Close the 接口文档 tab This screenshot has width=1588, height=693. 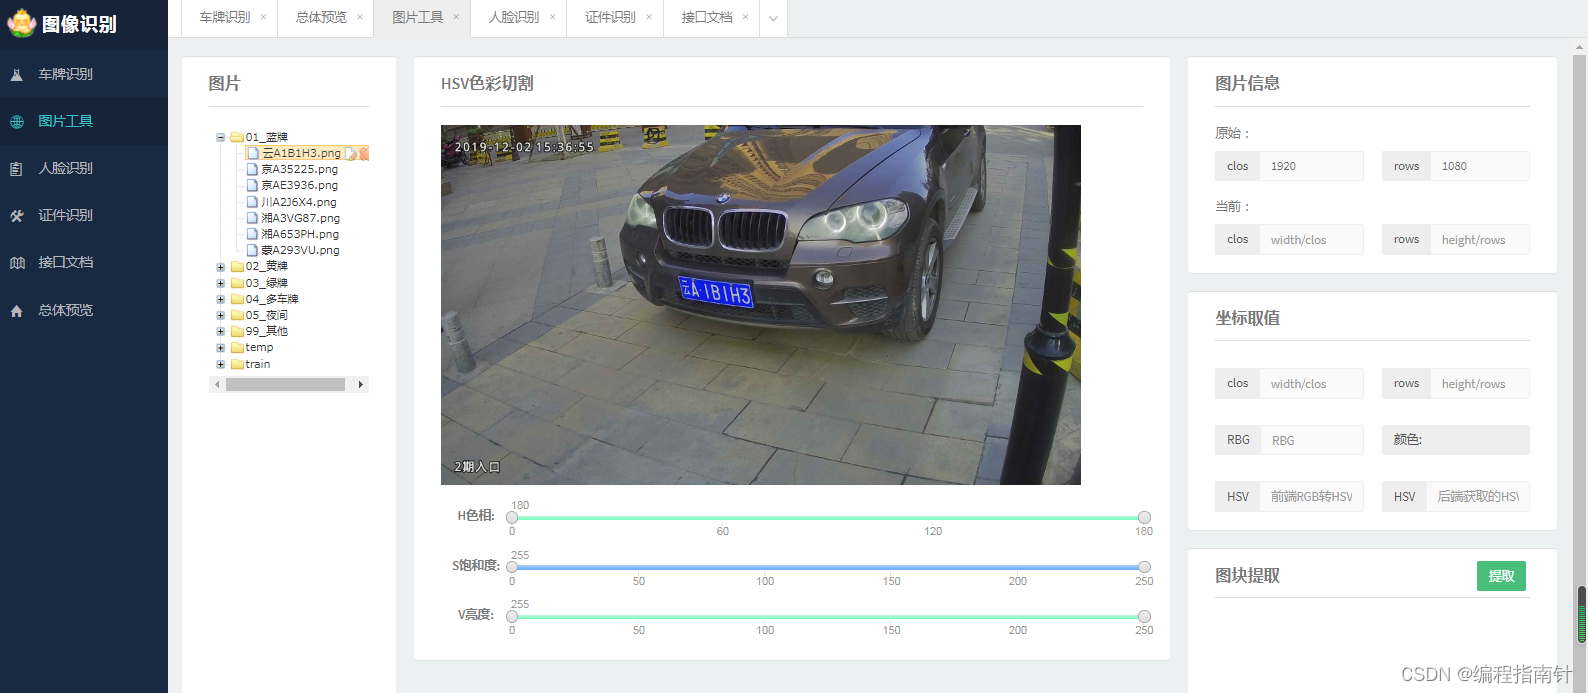[745, 17]
